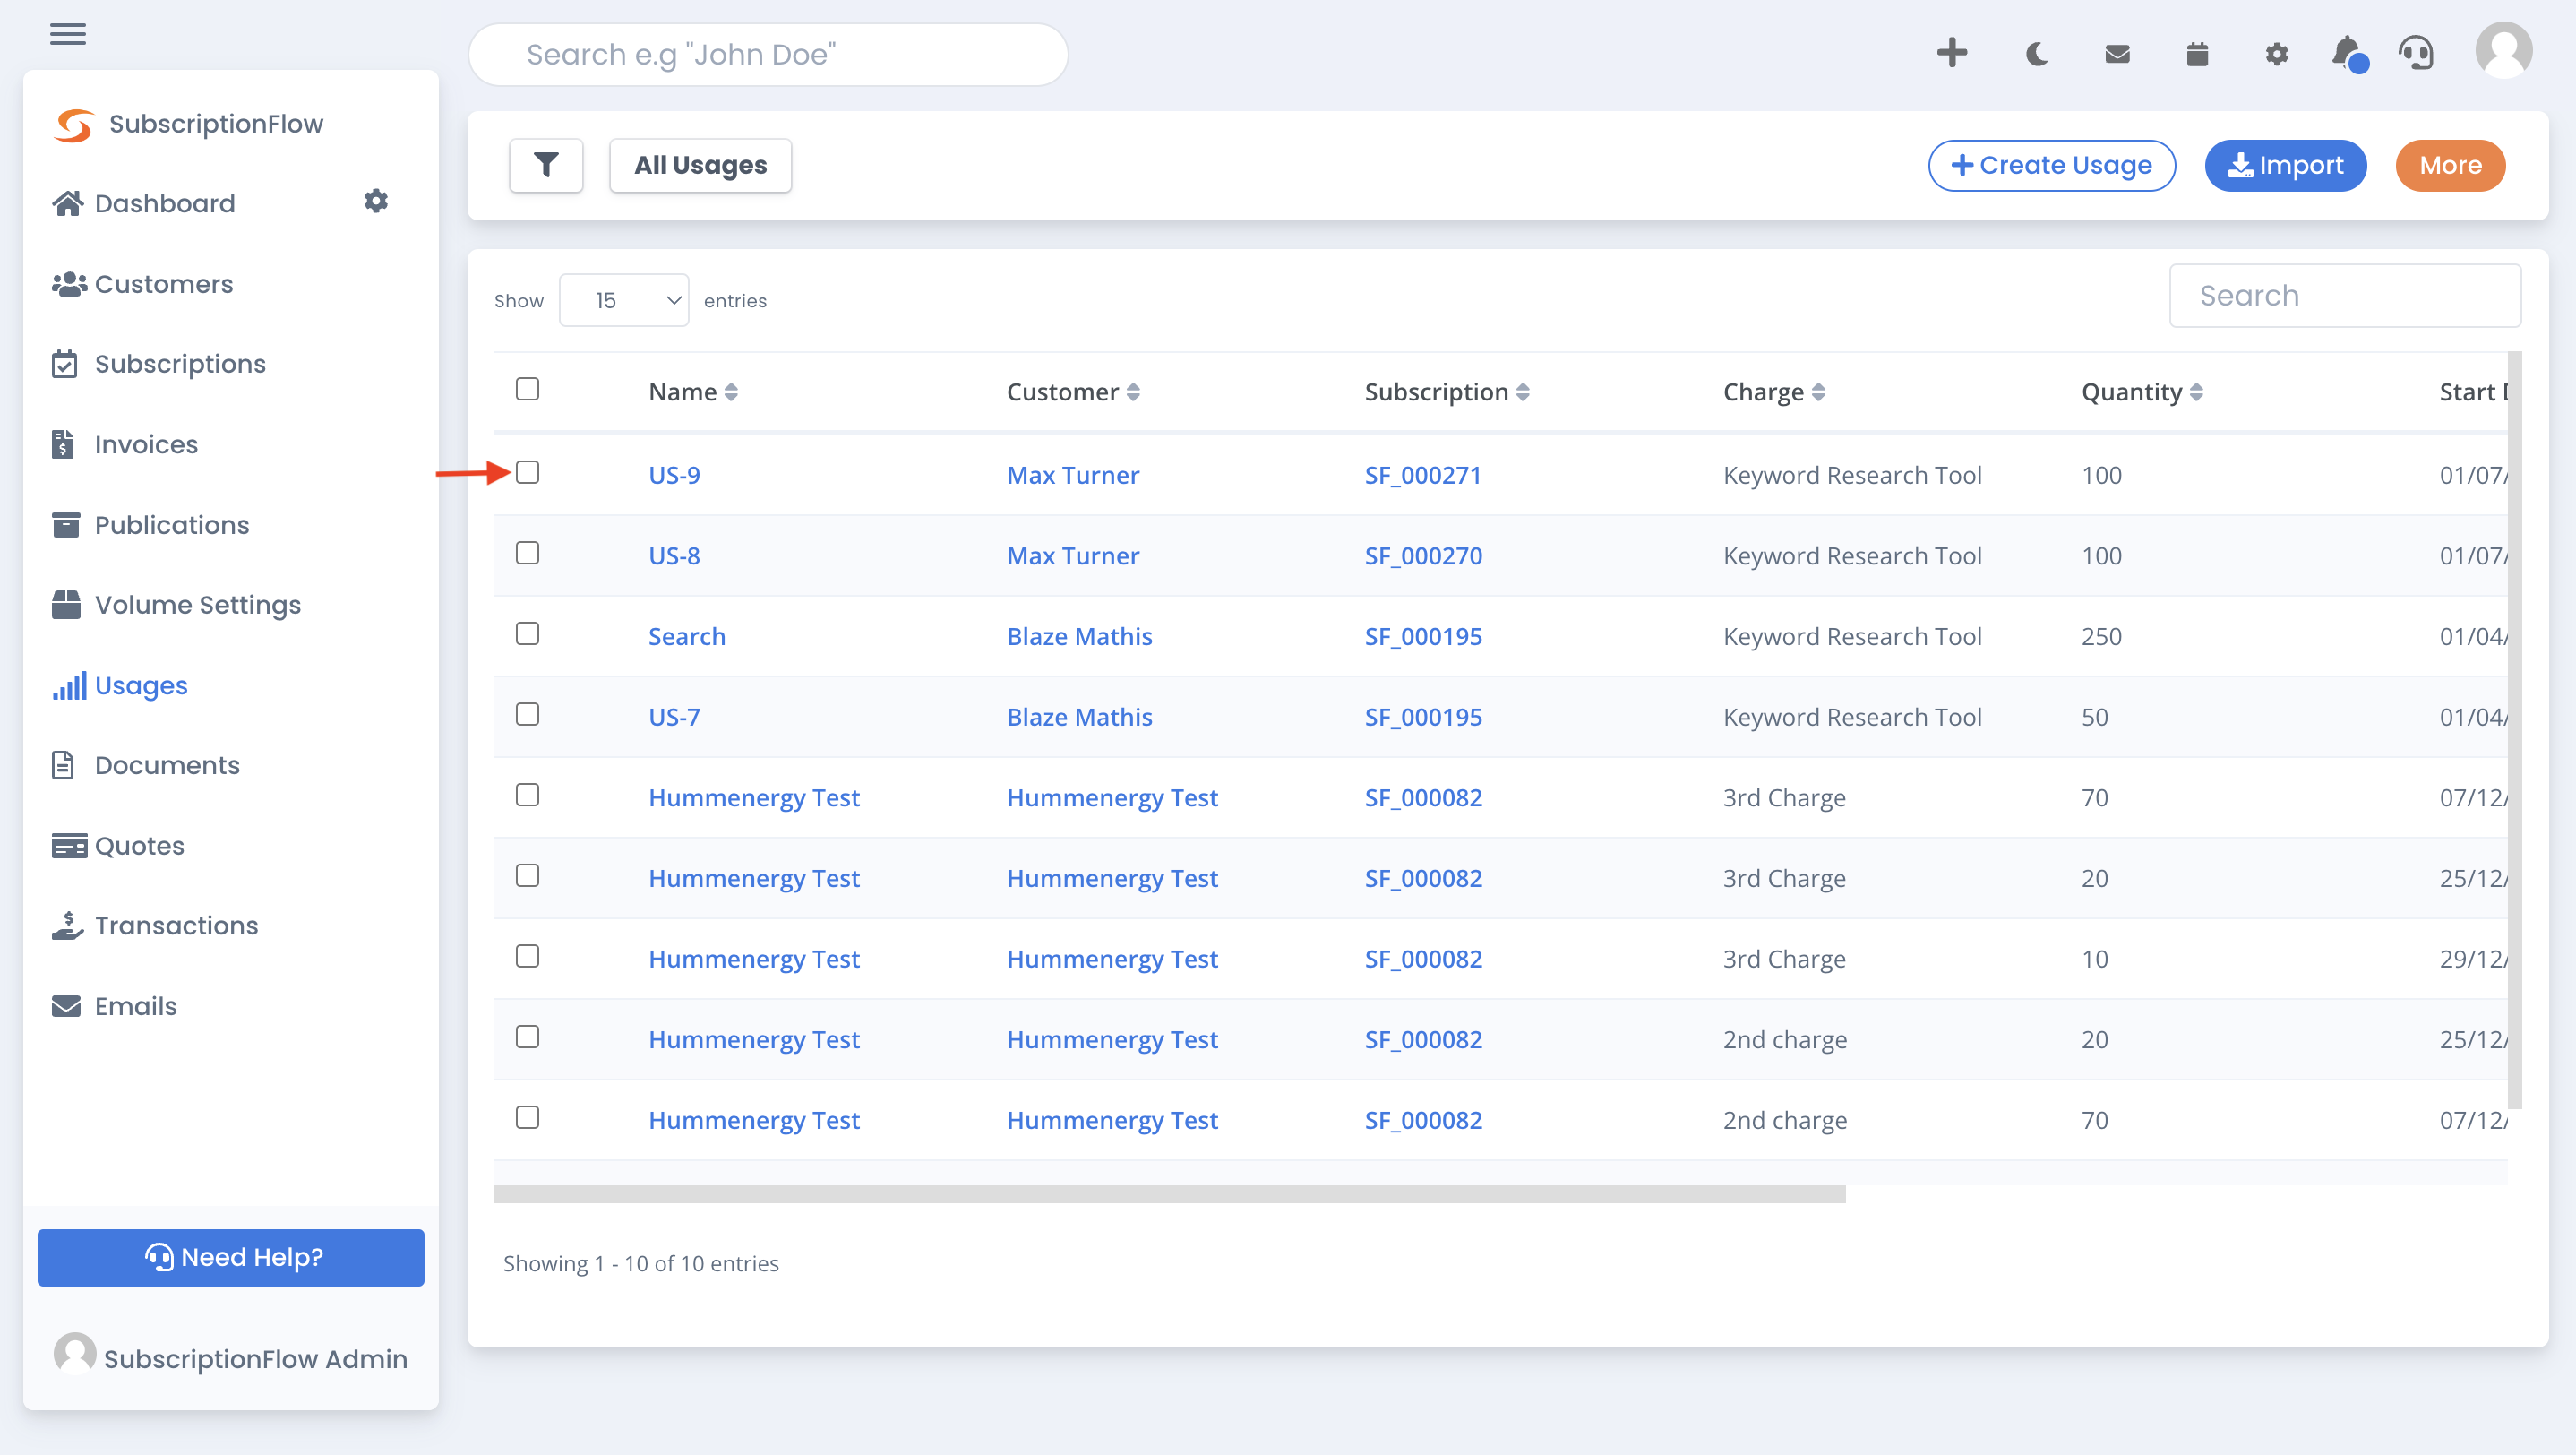Viewport: 2576px width, 1455px height.
Task: Click SubscriptionFlow Admin user at sidebar bottom
Action: pyautogui.click(x=231, y=1357)
